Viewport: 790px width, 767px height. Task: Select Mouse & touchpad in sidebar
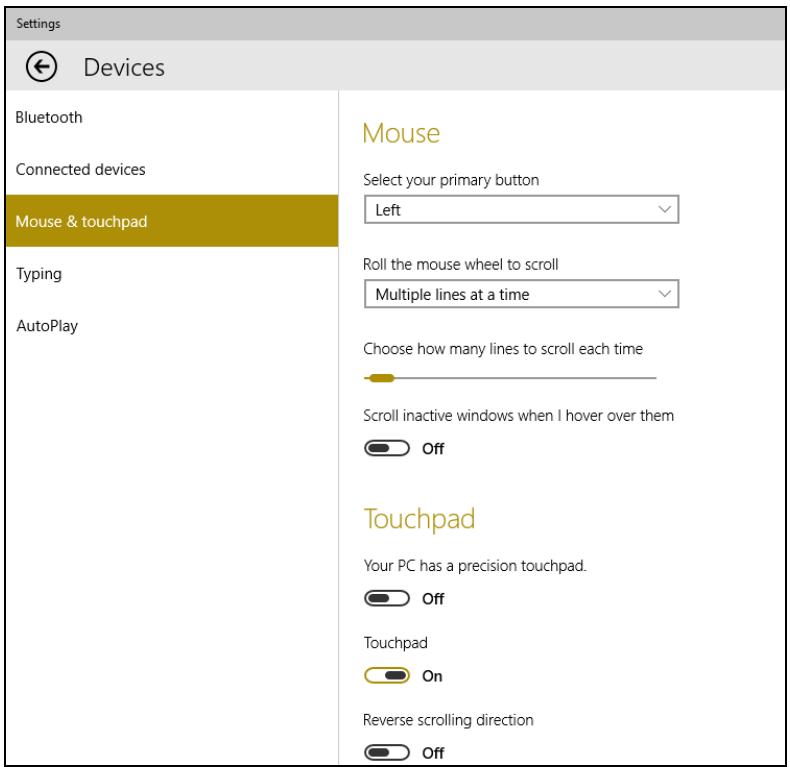click(172, 221)
